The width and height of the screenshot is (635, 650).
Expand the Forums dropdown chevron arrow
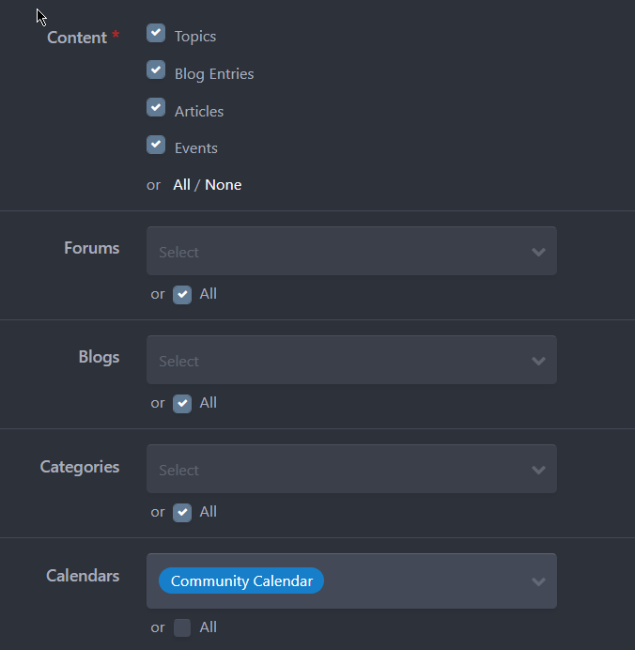tap(539, 252)
